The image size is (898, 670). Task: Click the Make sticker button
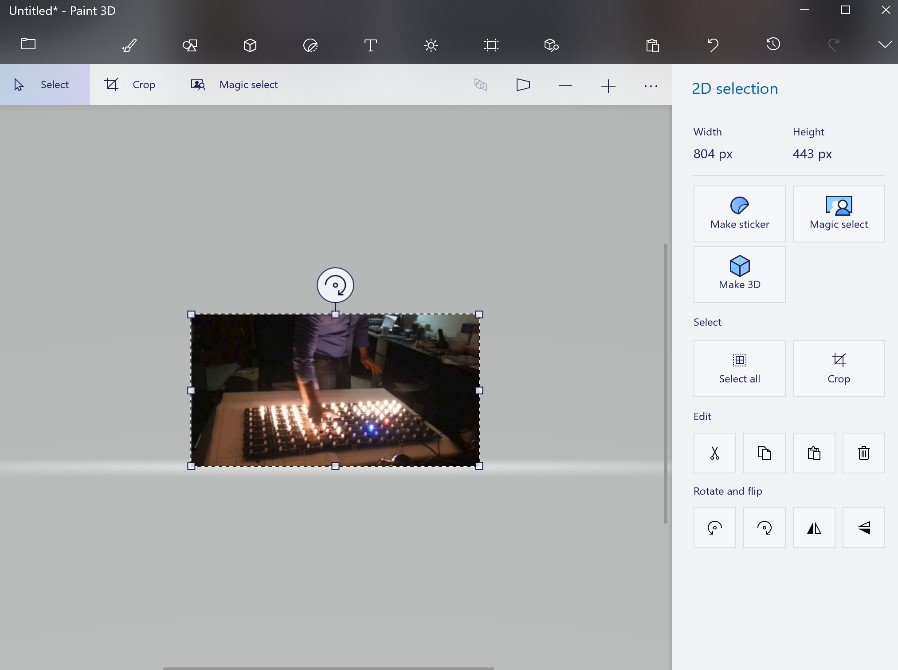(x=739, y=214)
